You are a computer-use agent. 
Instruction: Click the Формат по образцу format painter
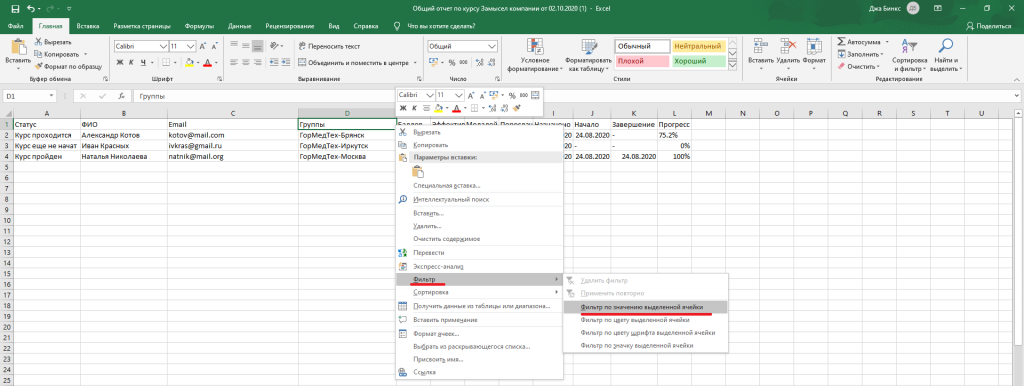(69, 67)
